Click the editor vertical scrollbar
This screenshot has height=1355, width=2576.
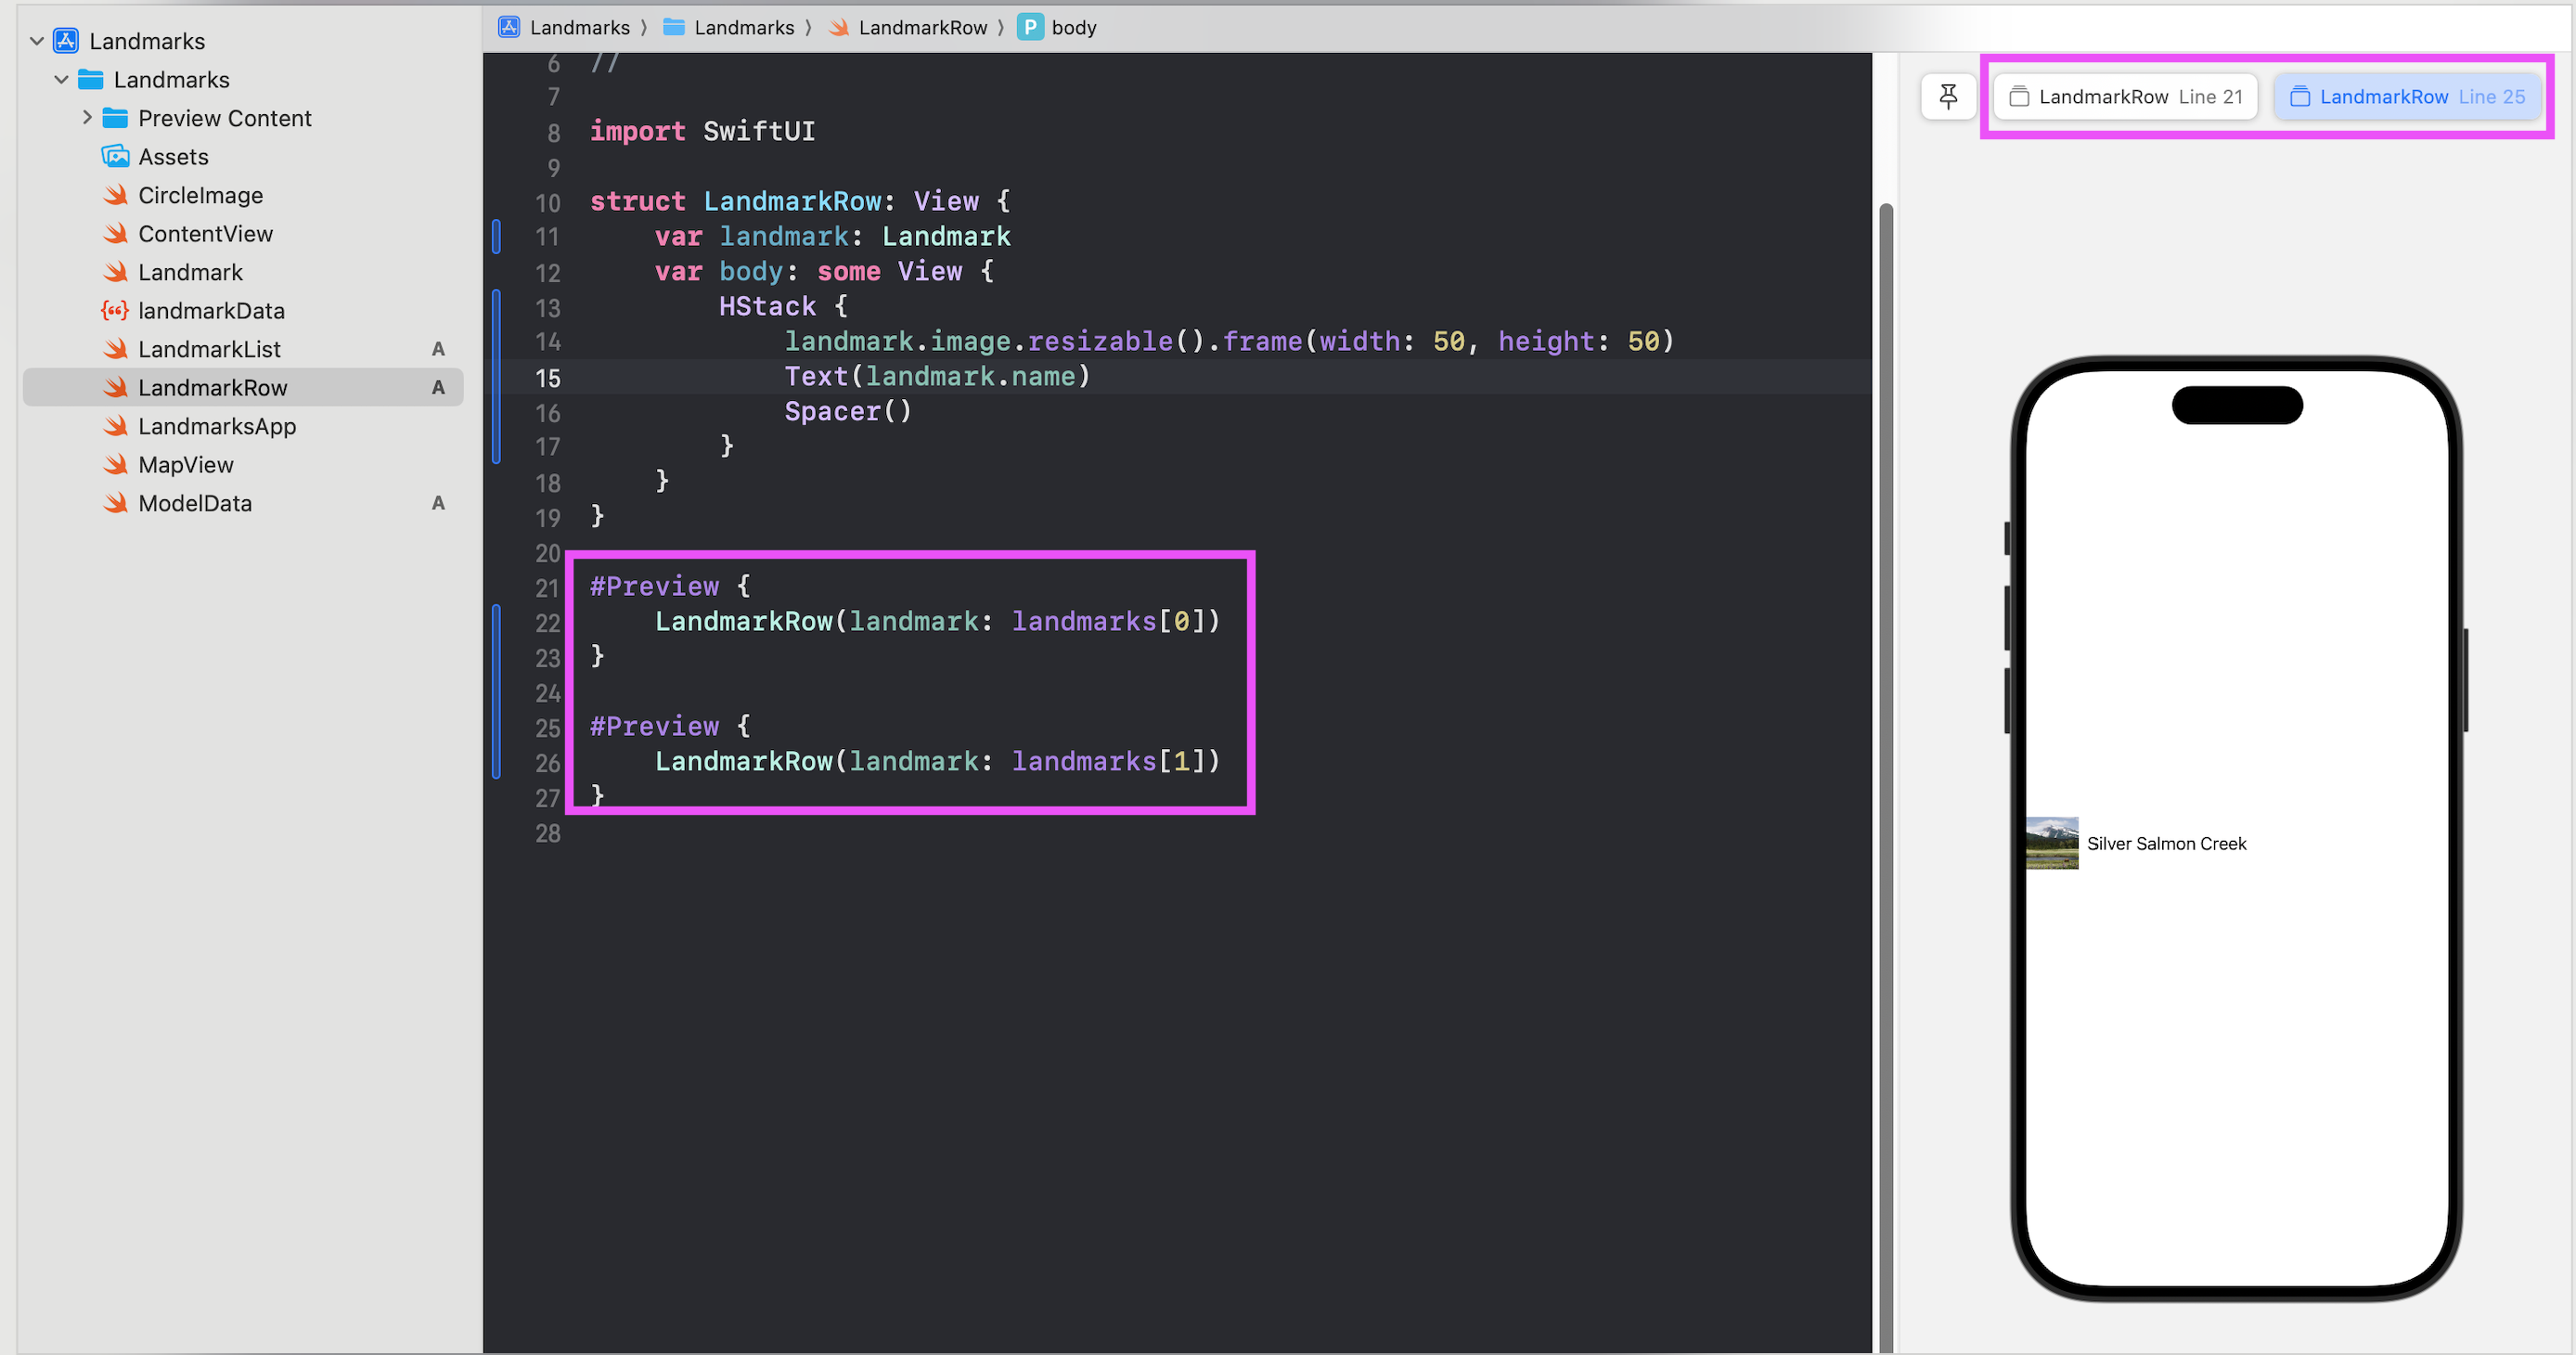pos(1885,700)
